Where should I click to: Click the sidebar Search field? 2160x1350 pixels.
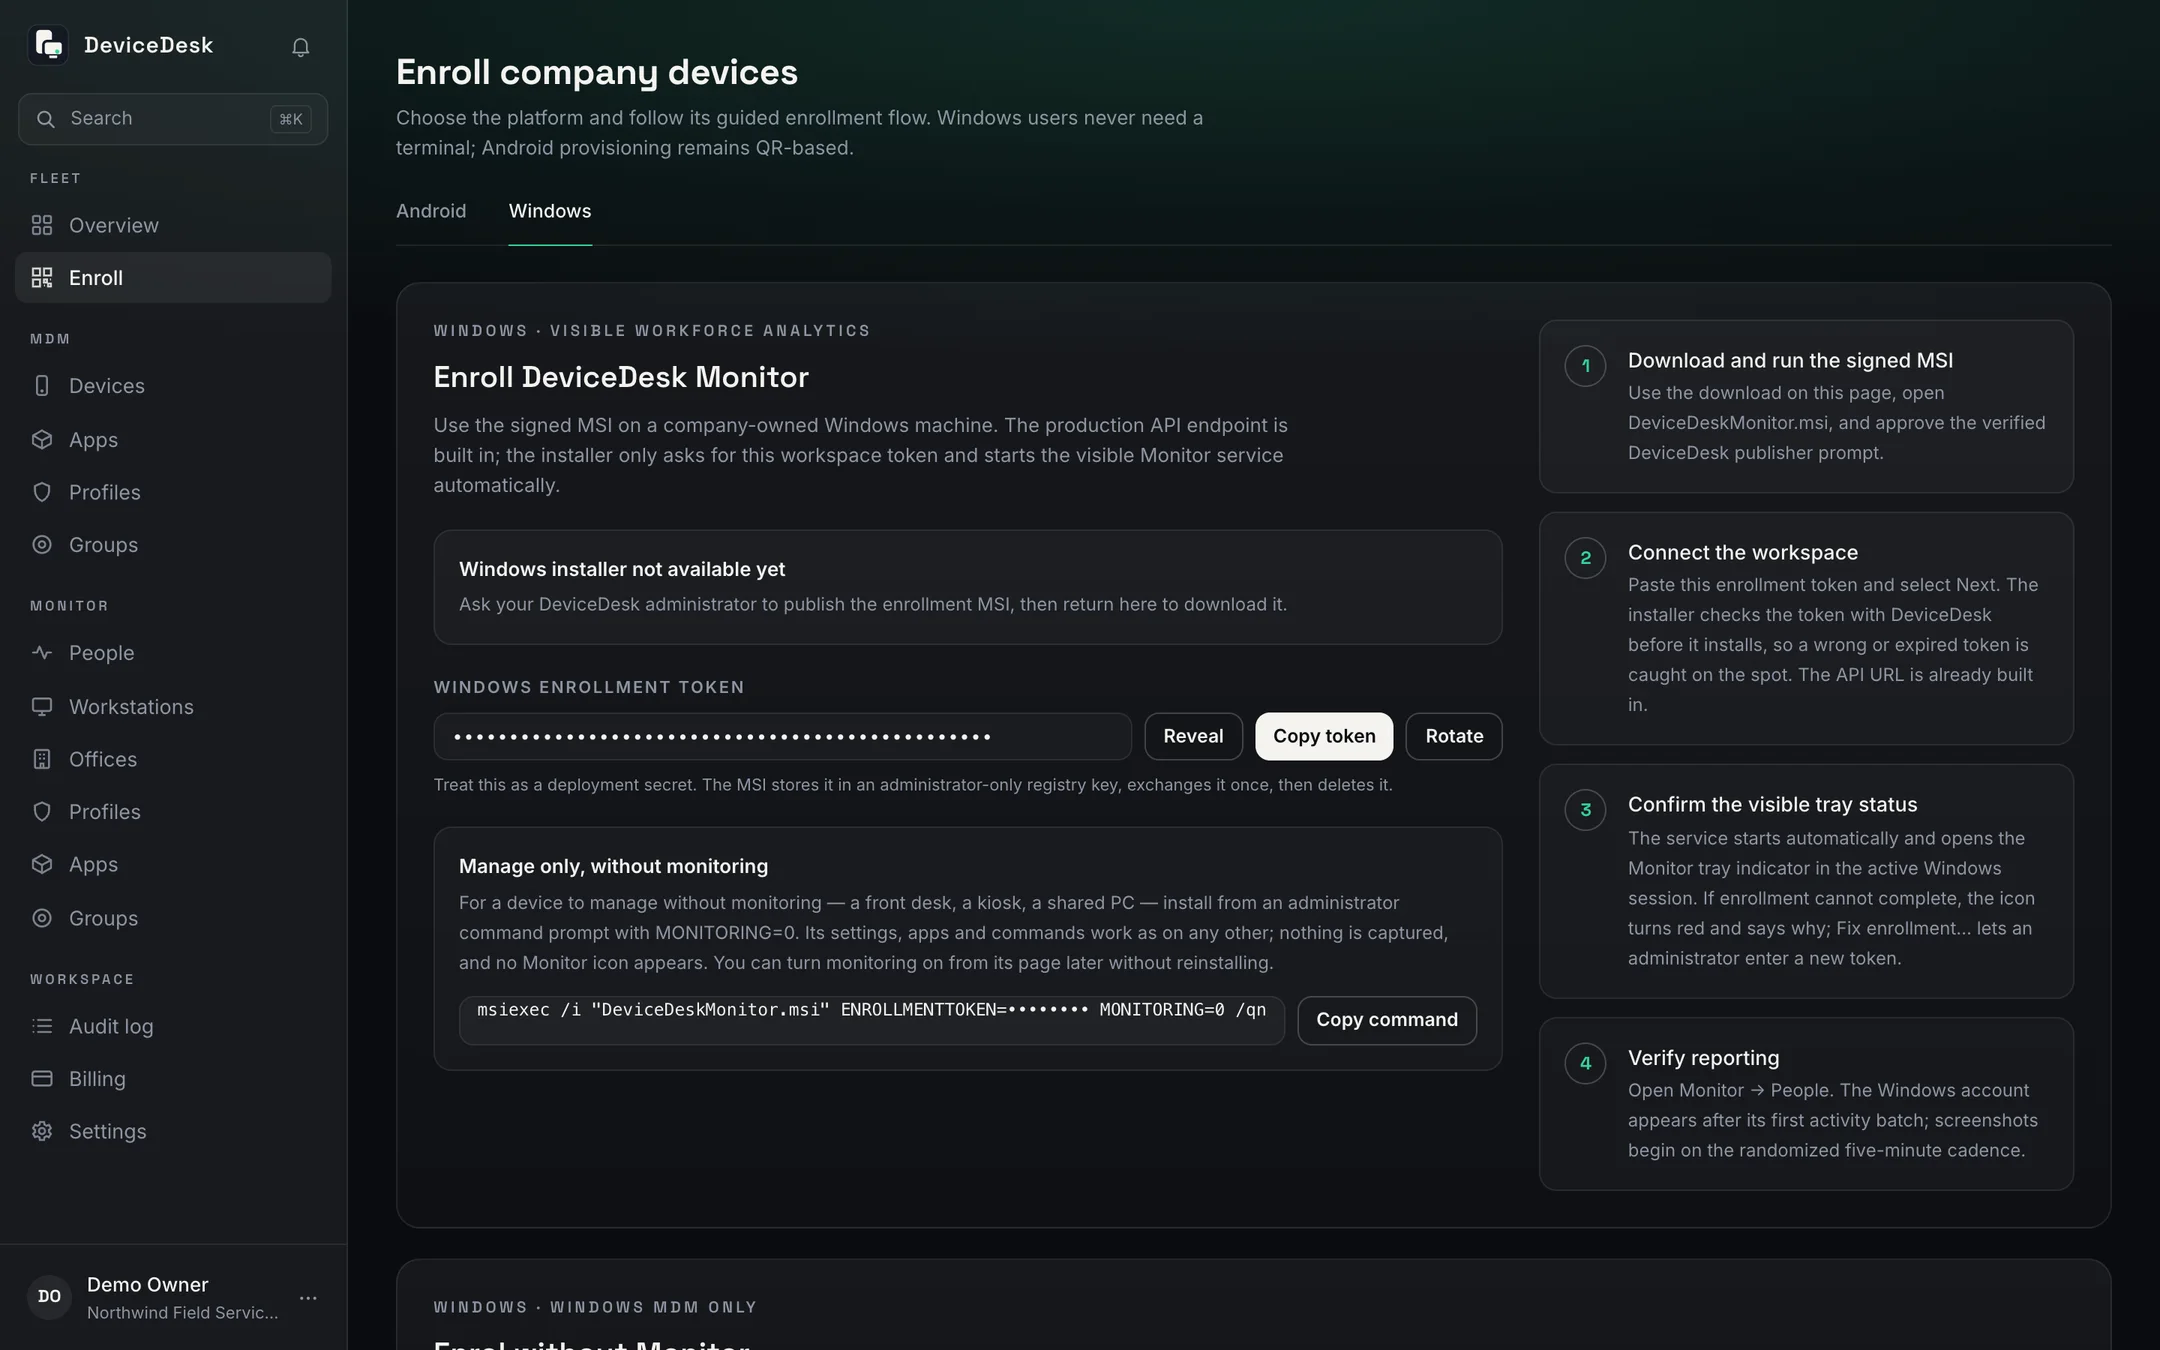pyautogui.click(x=173, y=119)
